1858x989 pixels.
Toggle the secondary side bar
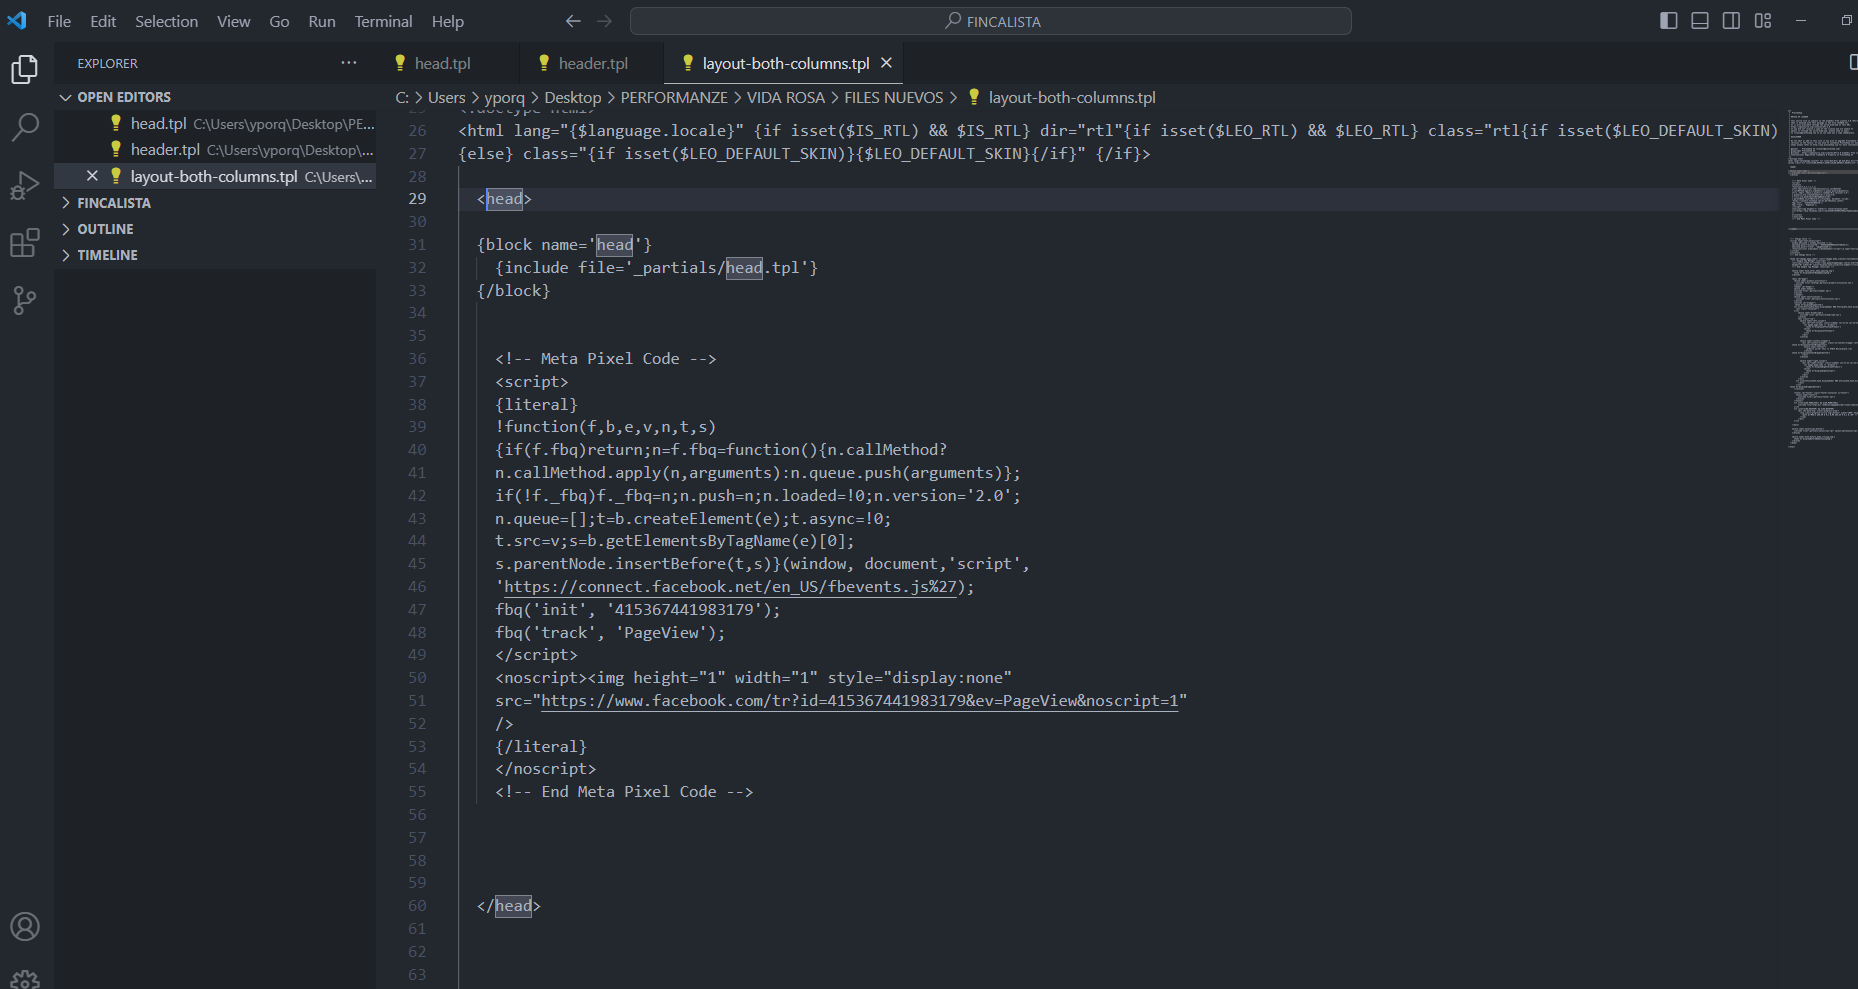1731,21
